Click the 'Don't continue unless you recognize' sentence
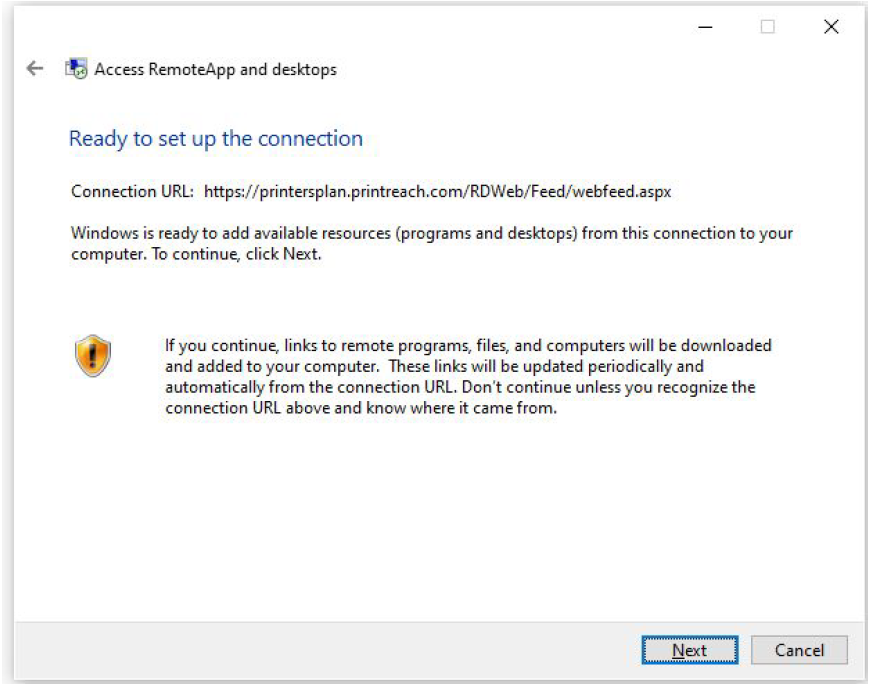This screenshot has width=870, height=684. pyautogui.click(x=609, y=387)
